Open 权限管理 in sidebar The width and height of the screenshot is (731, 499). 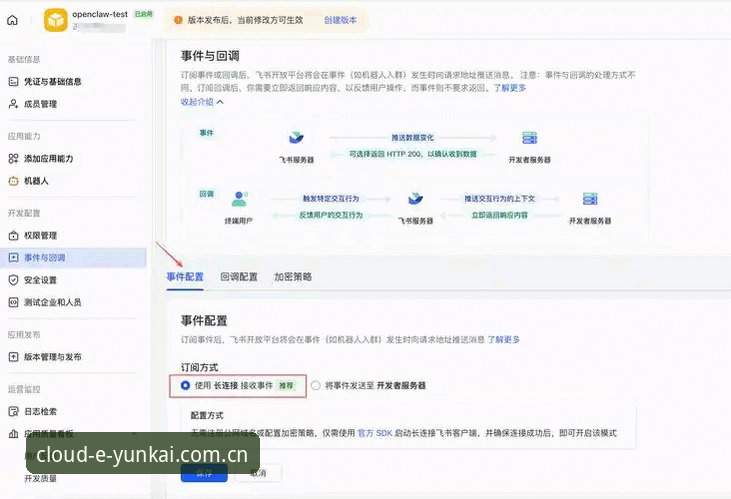point(41,236)
